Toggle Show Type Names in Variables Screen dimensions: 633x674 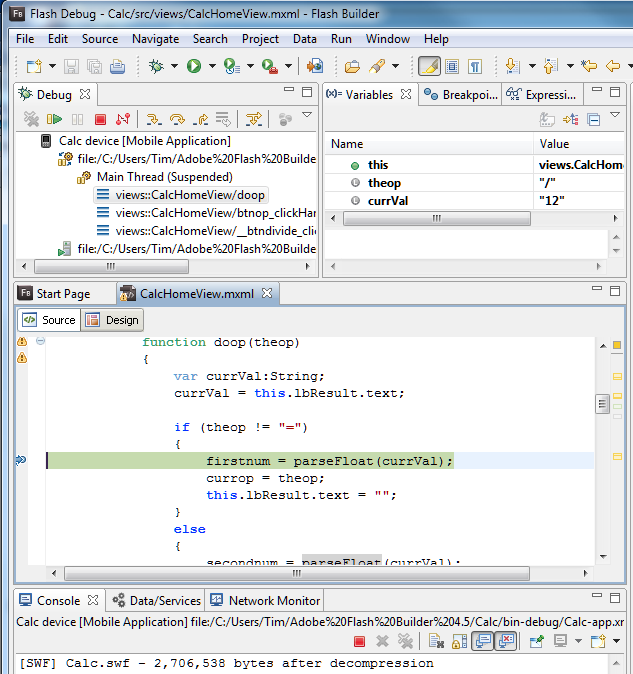click(x=547, y=119)
